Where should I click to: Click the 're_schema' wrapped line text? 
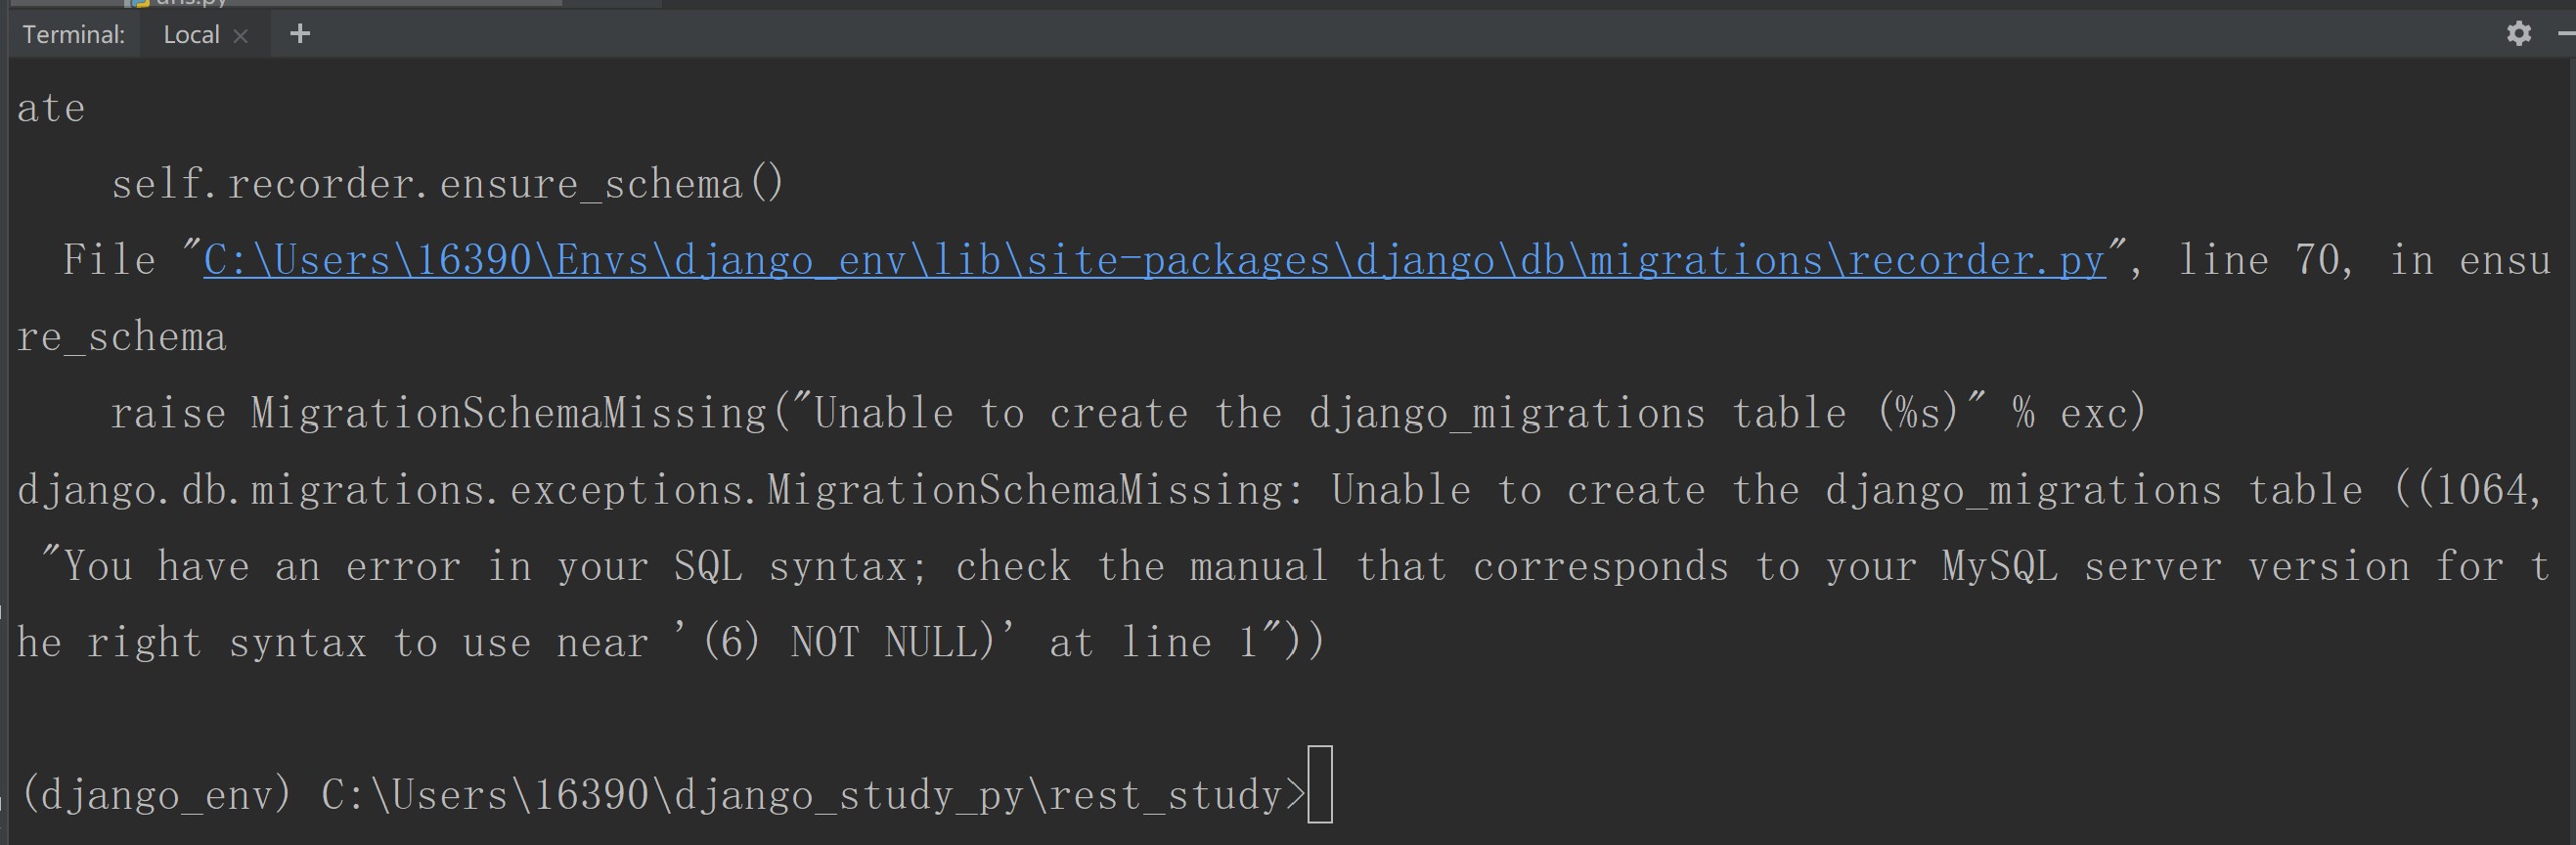pyautogui.click(x=122, y=337)
